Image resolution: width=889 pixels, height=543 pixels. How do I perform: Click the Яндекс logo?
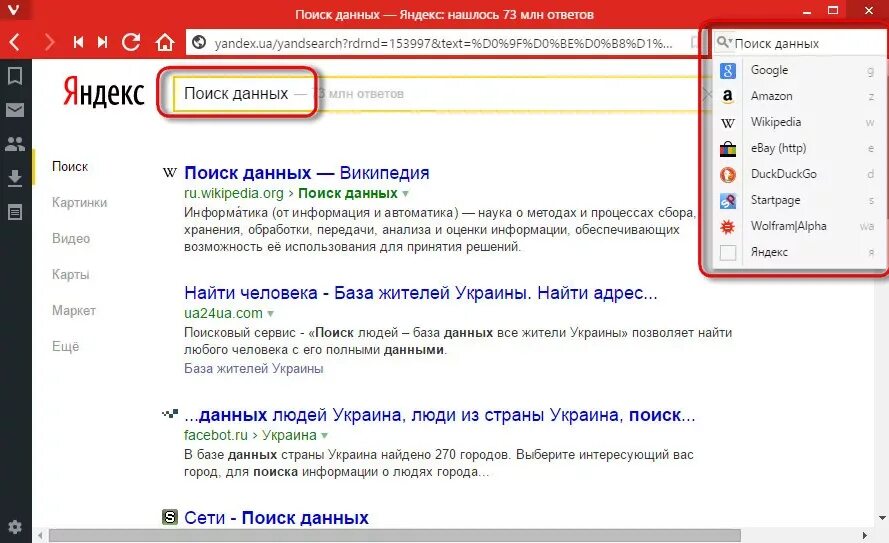[104, 91]
